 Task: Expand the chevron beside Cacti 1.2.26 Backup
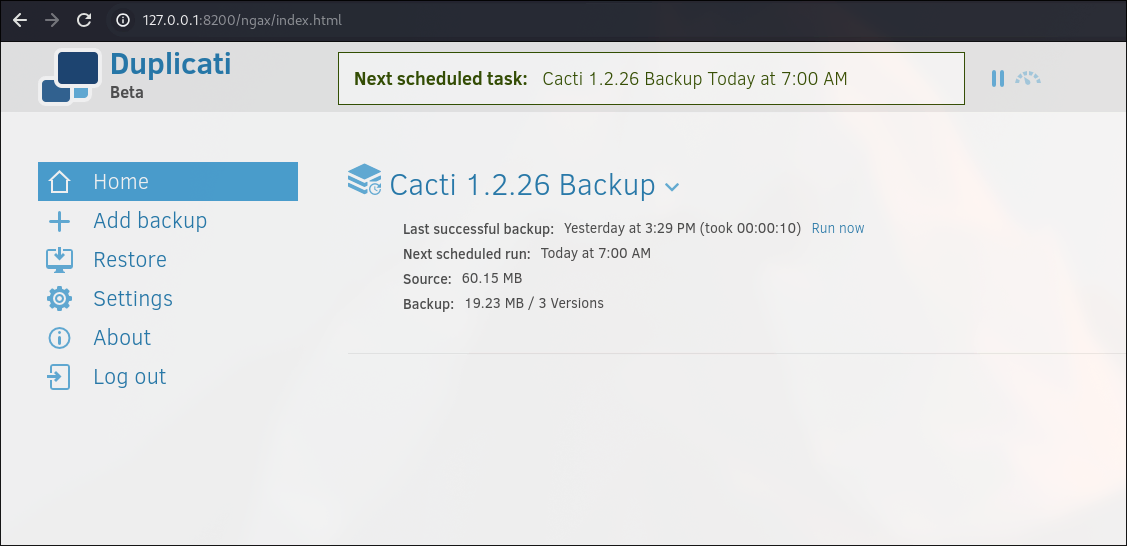(672, 187)
